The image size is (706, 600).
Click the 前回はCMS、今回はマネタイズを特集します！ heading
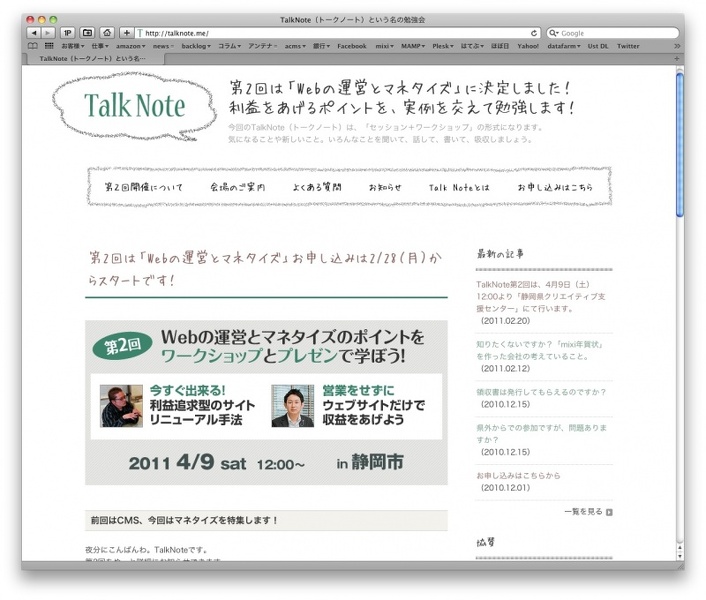coord(184,520)
